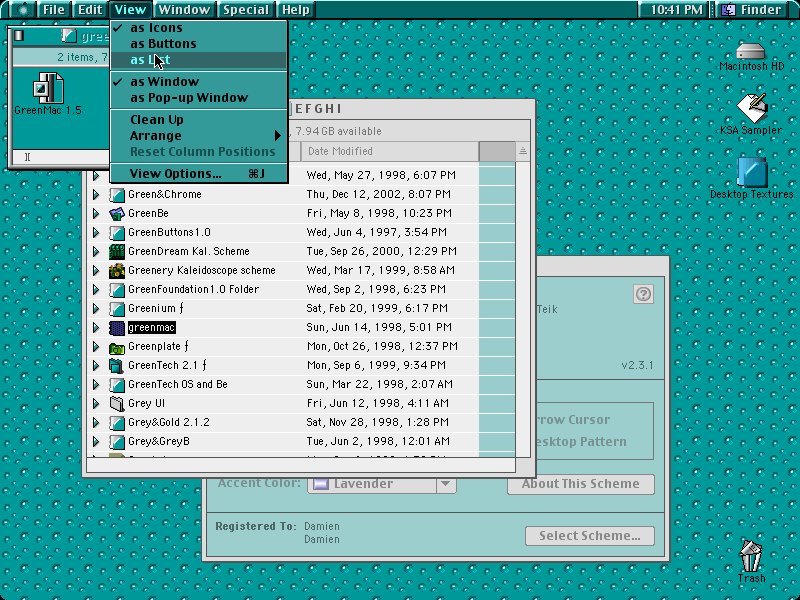Image resolution: width=800 pixels, height=600 pixels.
Task: Expand the Greenium ƒ disclosure triangle
Action: pyautogui.click(x=96, y=309)
